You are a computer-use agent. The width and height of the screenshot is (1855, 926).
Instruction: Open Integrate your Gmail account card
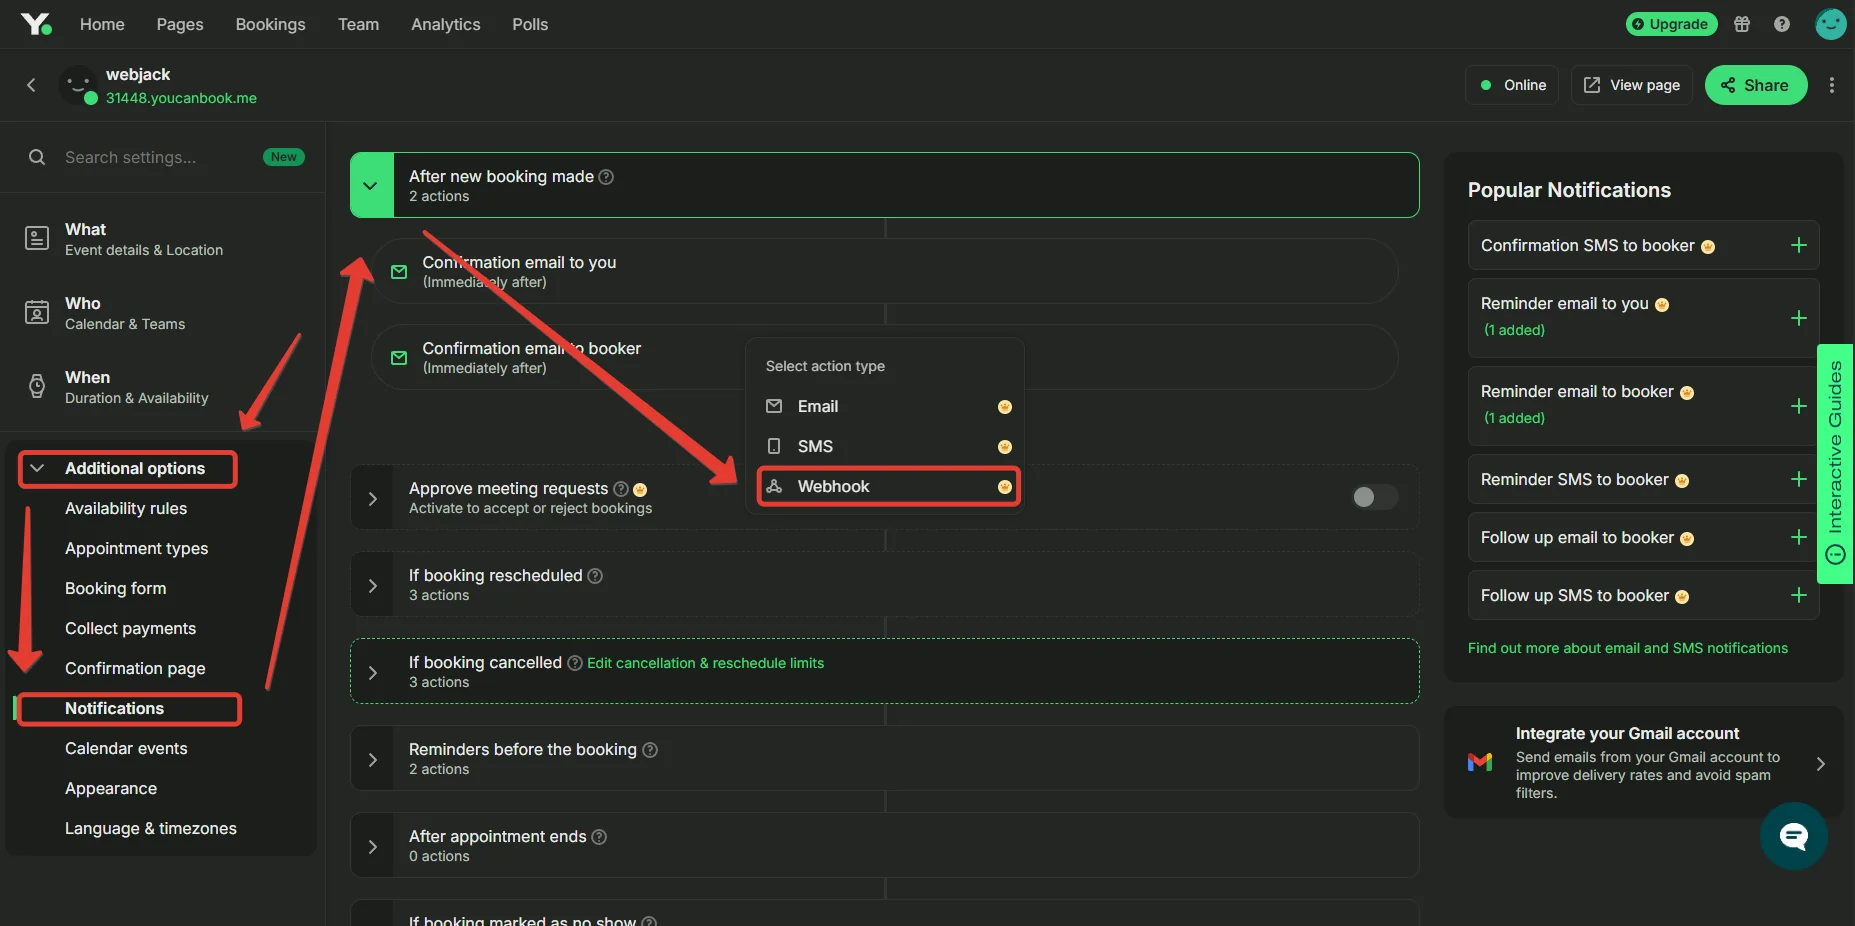1643,762
